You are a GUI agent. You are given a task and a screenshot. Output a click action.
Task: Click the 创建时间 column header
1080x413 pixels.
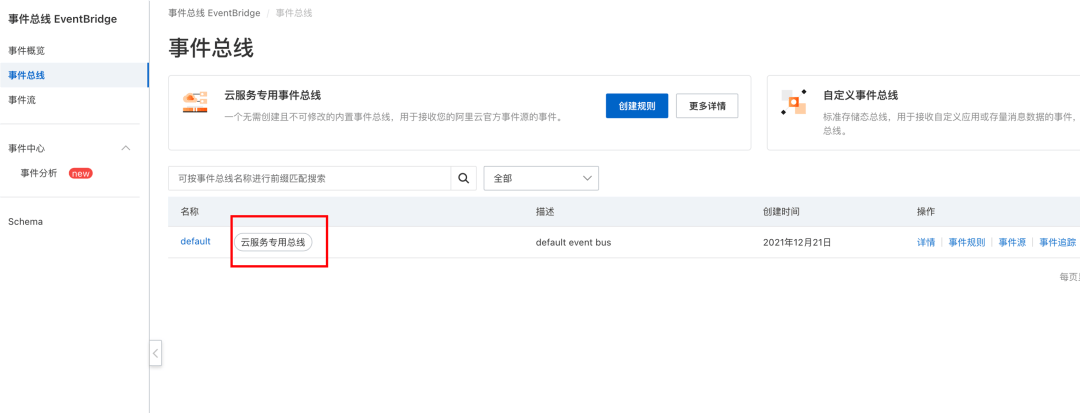(x=781, y=212)
